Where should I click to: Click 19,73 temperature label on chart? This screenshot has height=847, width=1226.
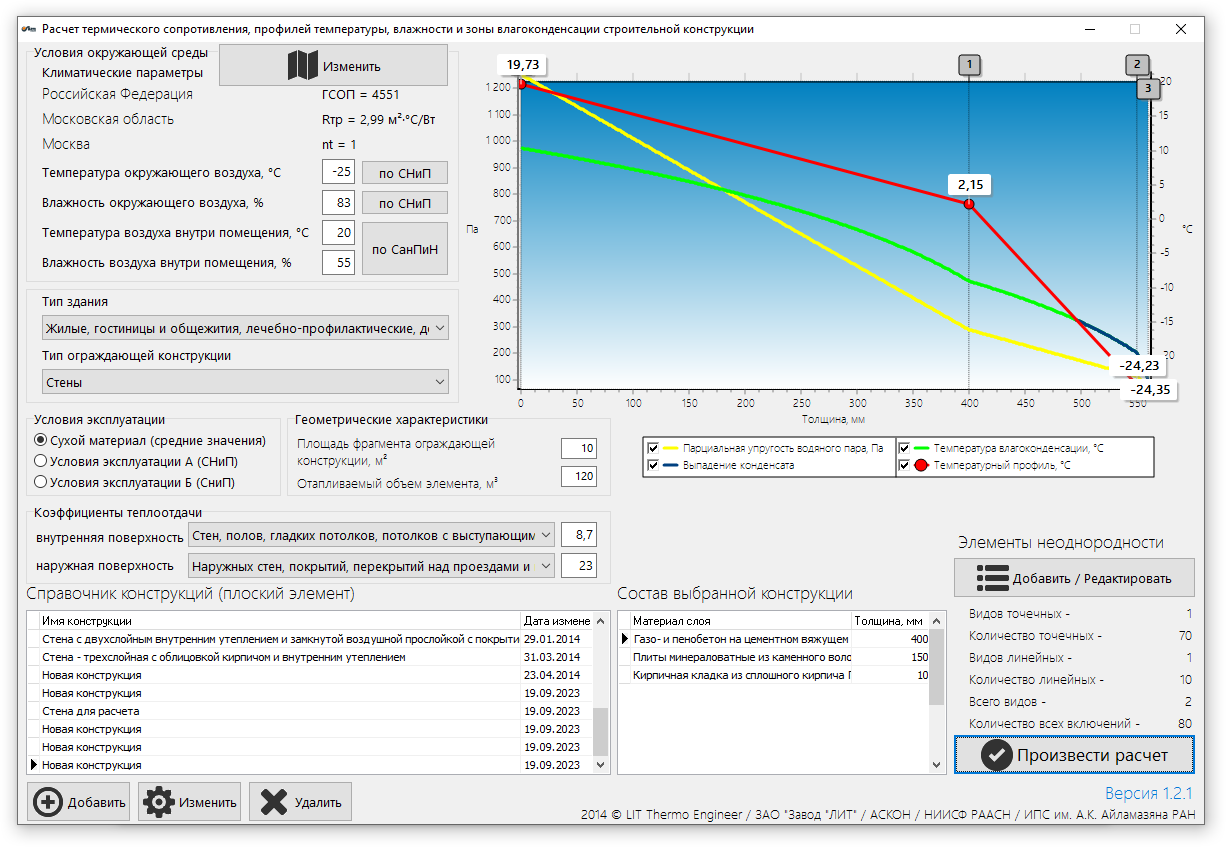point(522,65)
